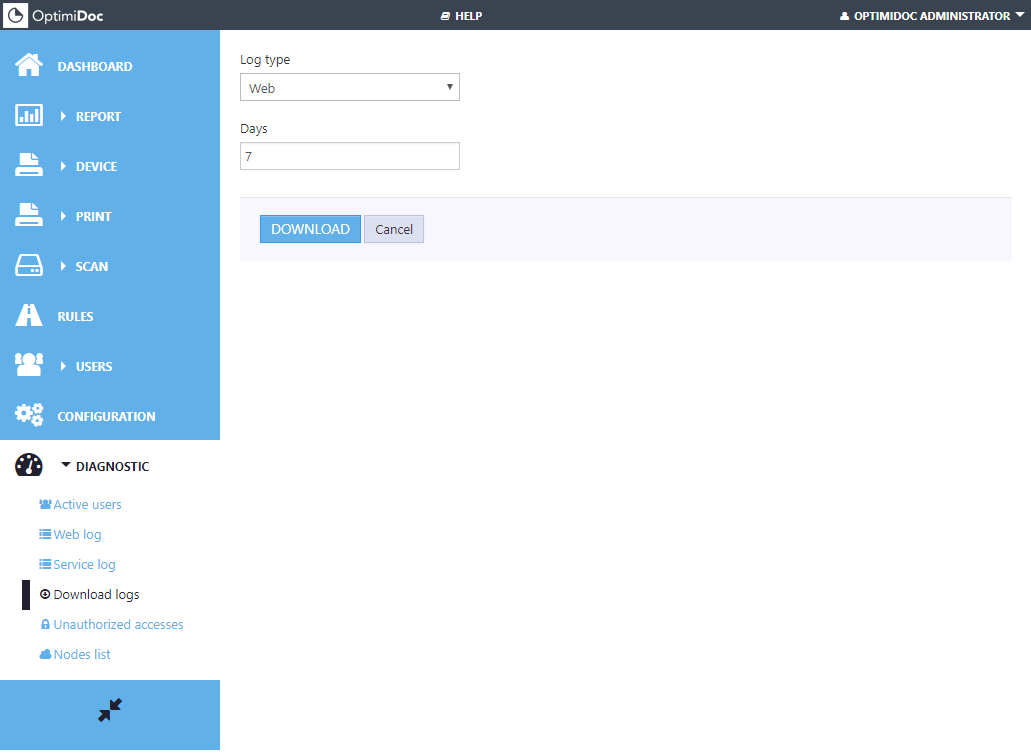This screenshot has height=753, width=1031.
Task: Click the OptimiDoc logo icon
Action: 16,15
